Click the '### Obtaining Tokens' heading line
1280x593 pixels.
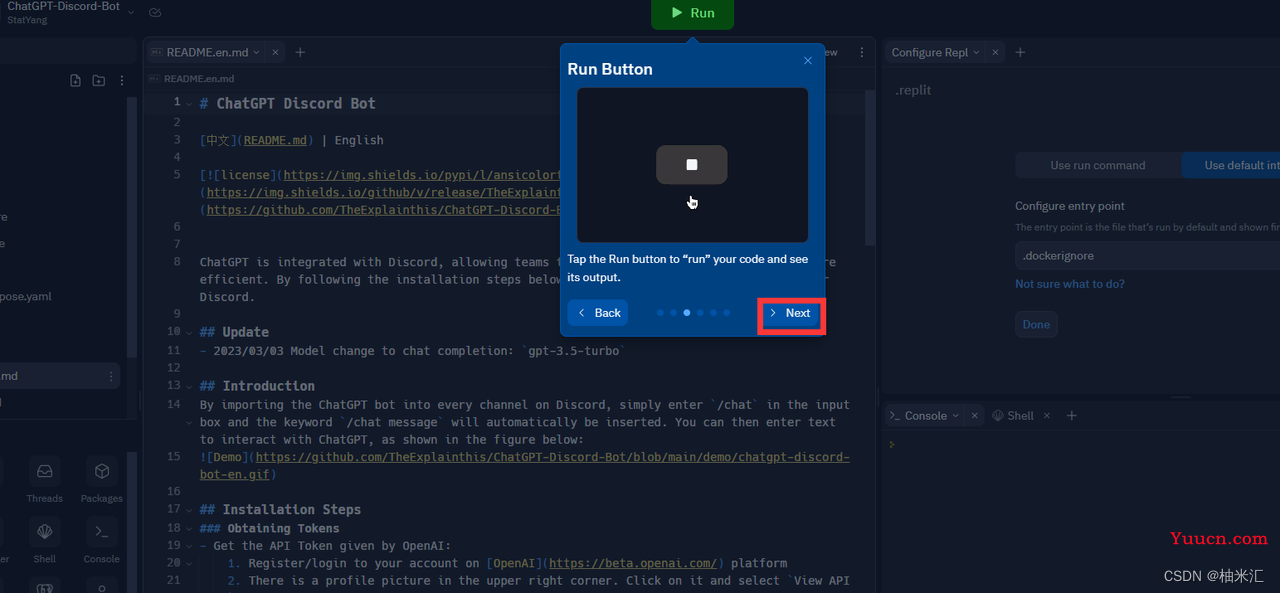point(269,528)
